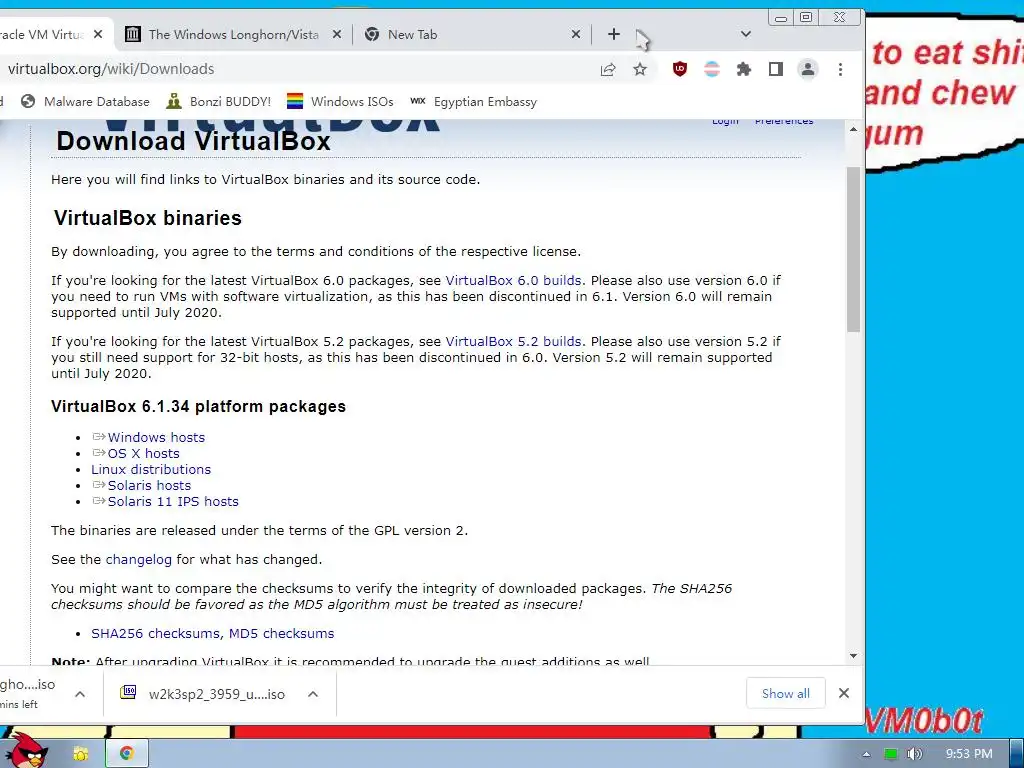Bookmark this page with the star icon
The width and height of the screenshot is (1024, 768).
640,69
